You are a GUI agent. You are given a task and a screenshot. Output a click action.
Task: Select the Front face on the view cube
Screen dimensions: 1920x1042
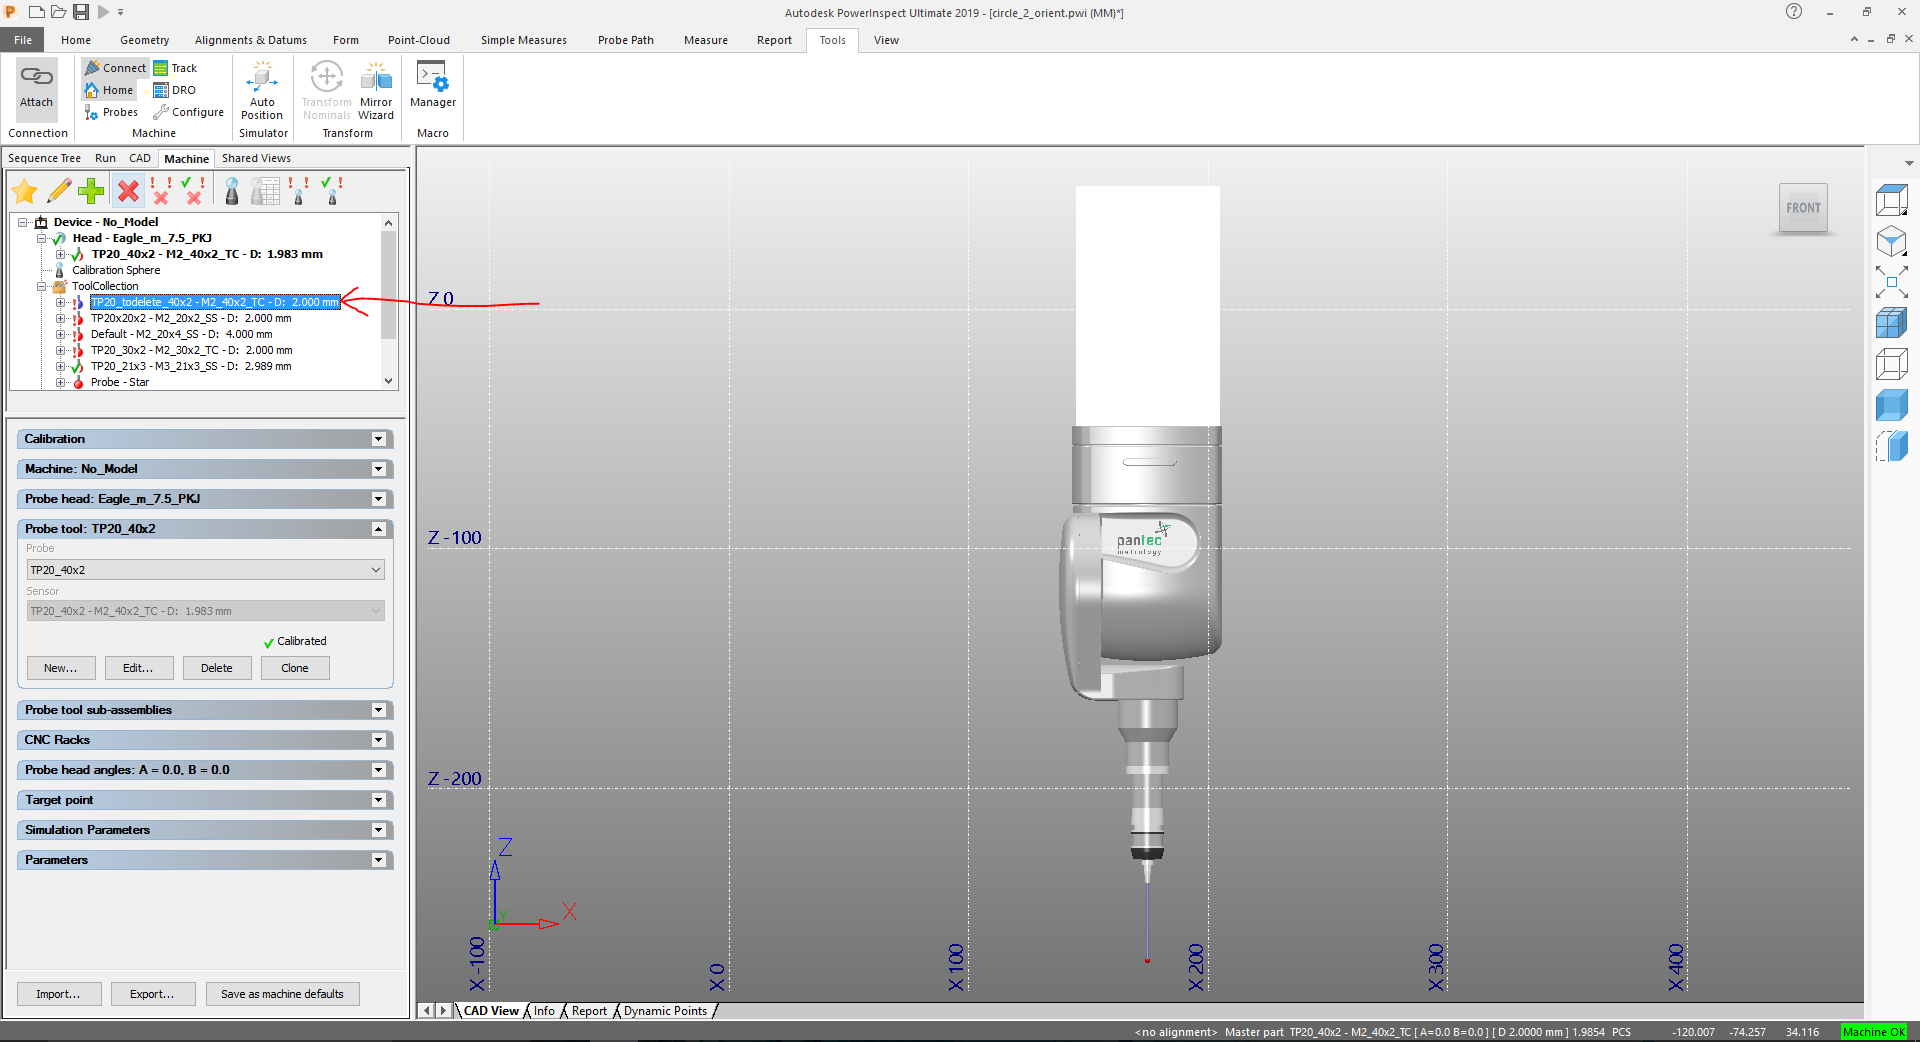pos(1802,207)
